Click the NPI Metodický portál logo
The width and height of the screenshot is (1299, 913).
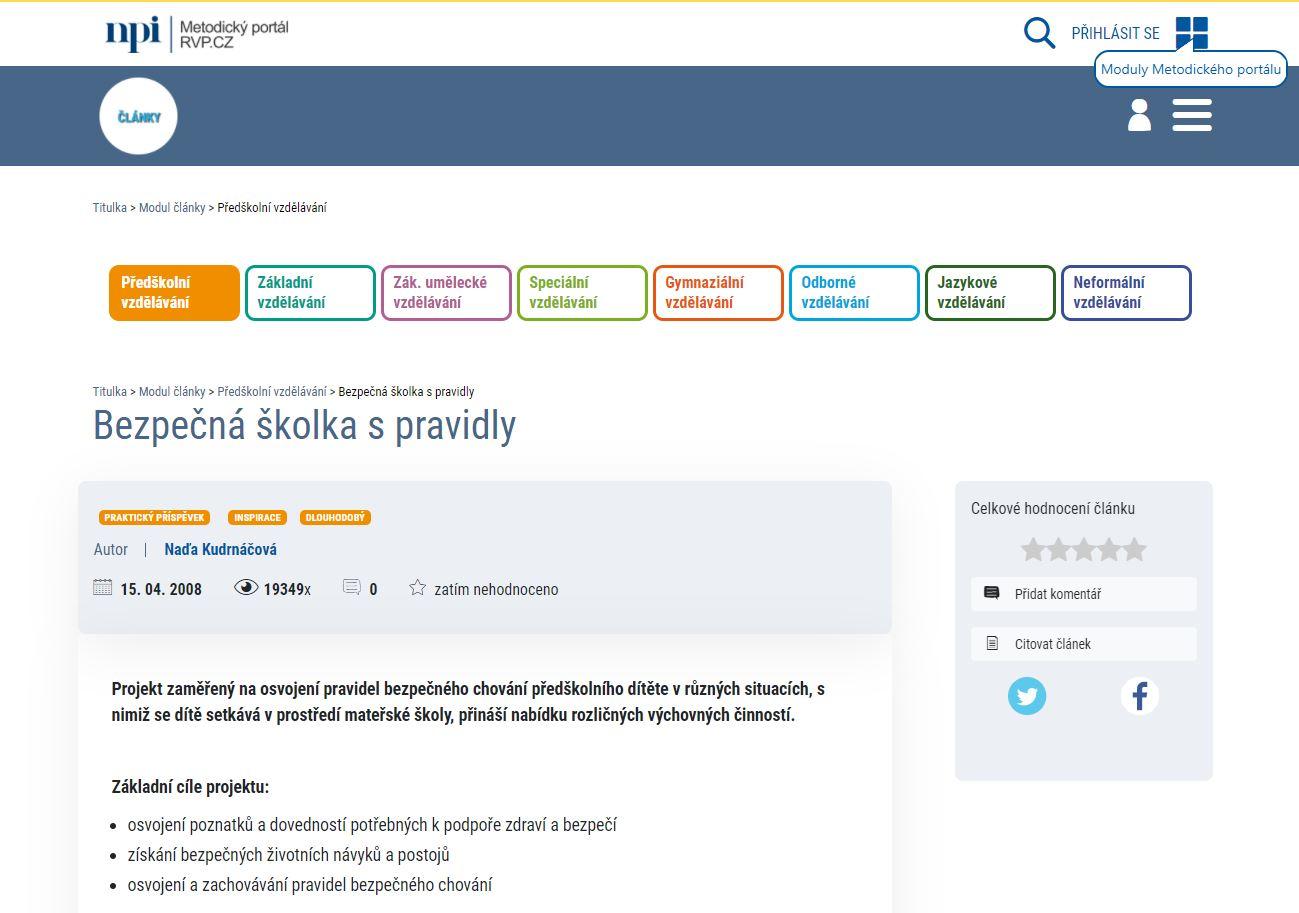pos(197,33)
